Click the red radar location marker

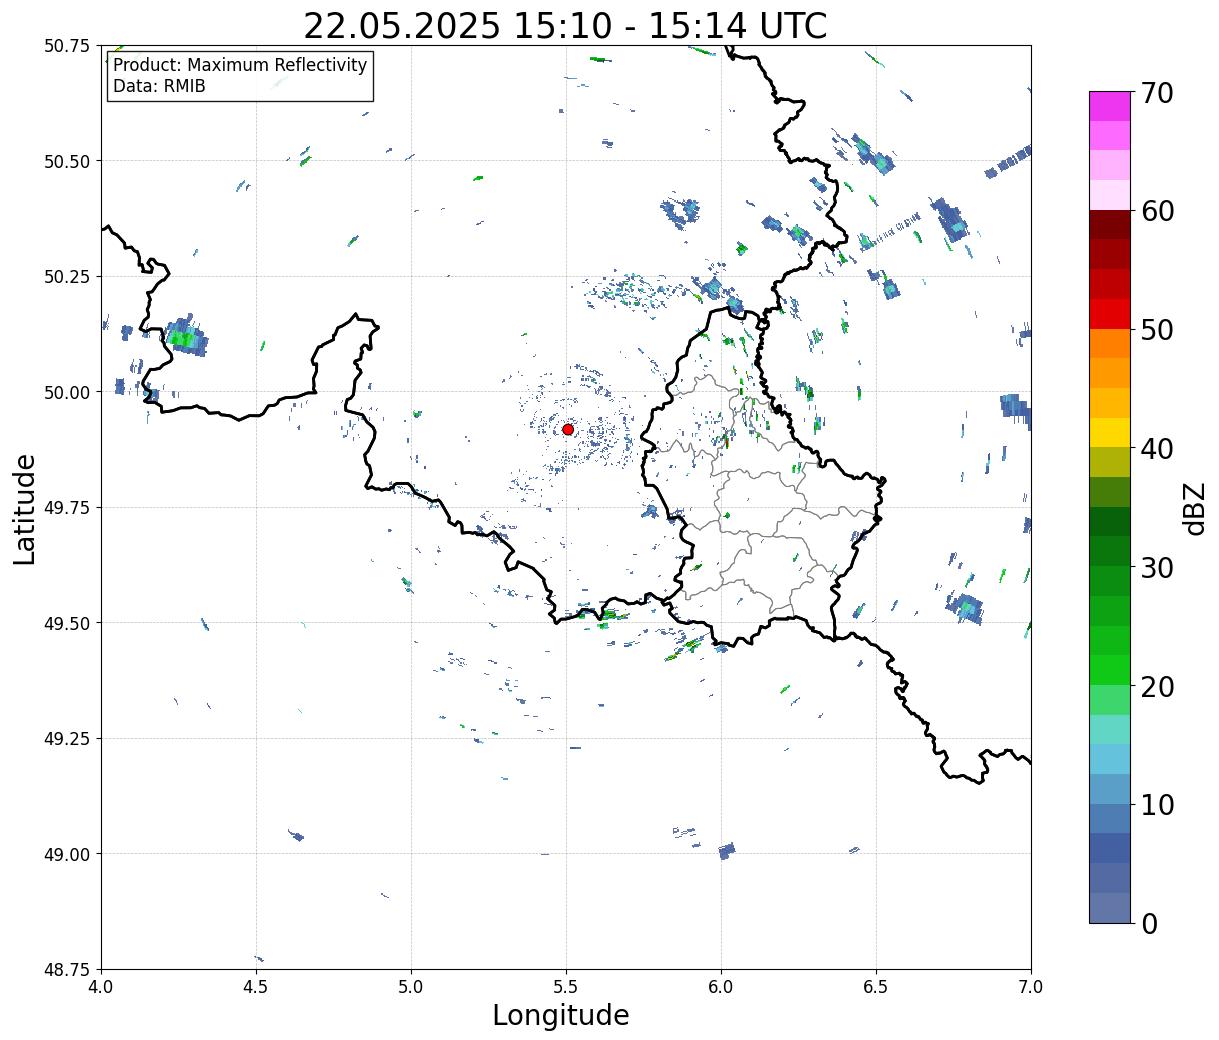click(568, 429)
